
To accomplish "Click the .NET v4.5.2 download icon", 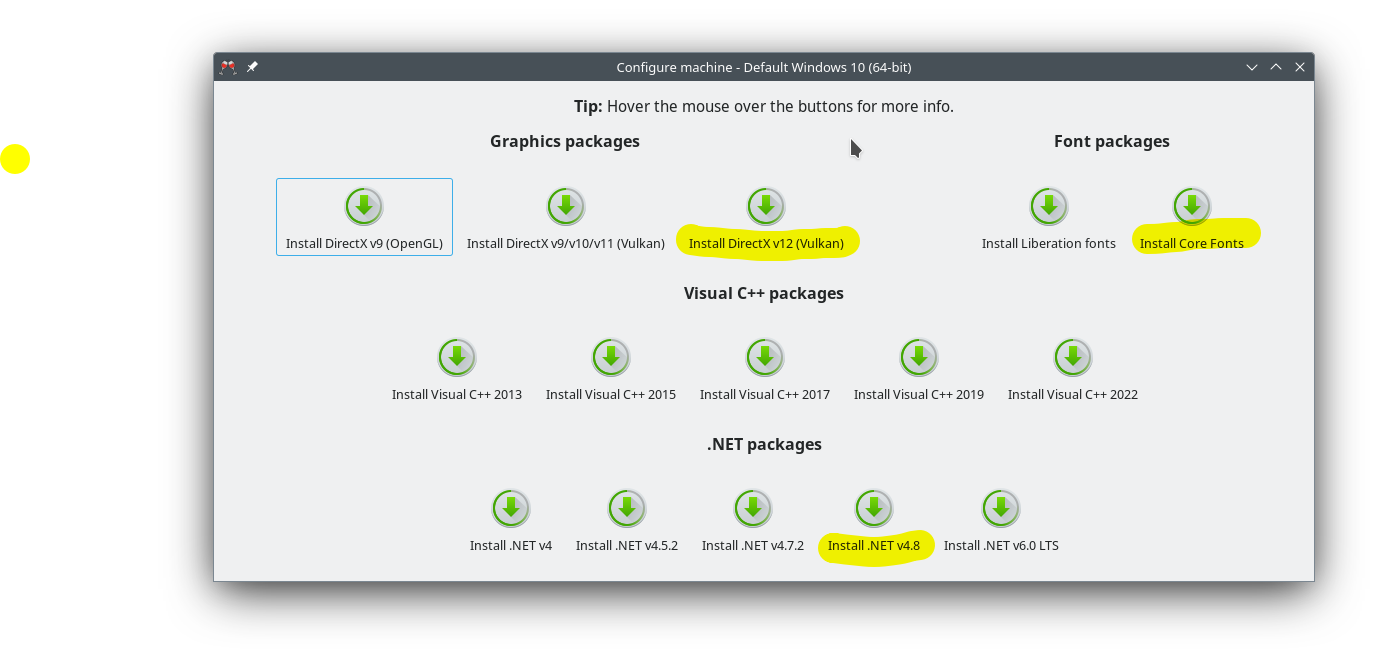I will (x=627, y=509).
